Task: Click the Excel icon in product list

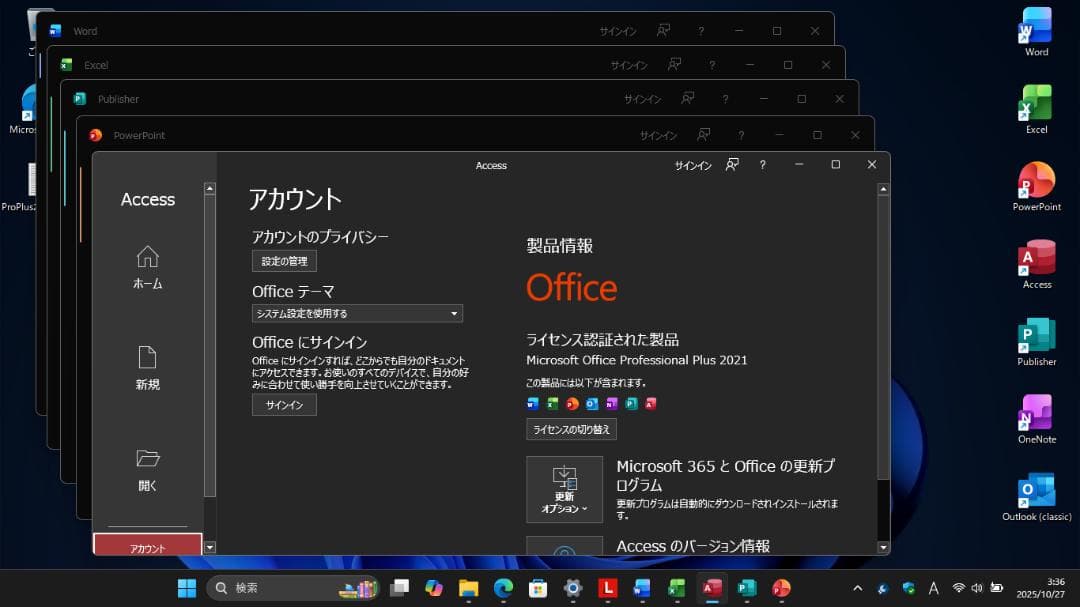Action: (552, 404)
